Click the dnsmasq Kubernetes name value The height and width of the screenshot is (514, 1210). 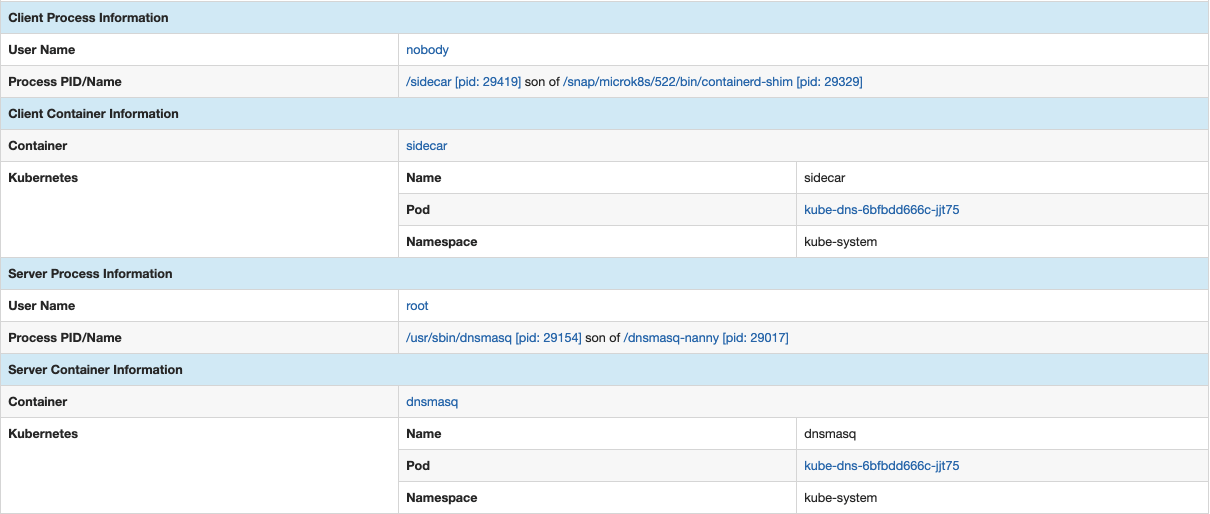(830, 433)
